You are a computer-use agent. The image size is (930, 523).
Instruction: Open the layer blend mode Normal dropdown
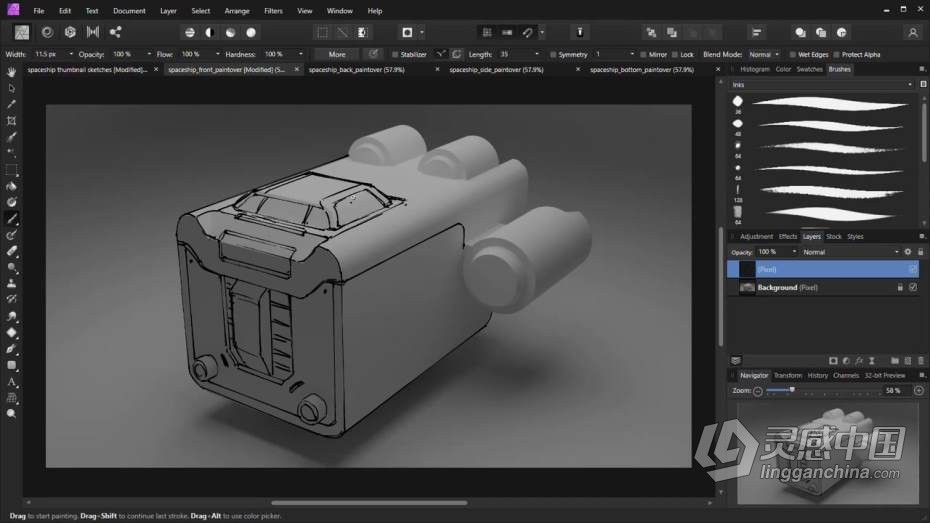tap(850, 252)
